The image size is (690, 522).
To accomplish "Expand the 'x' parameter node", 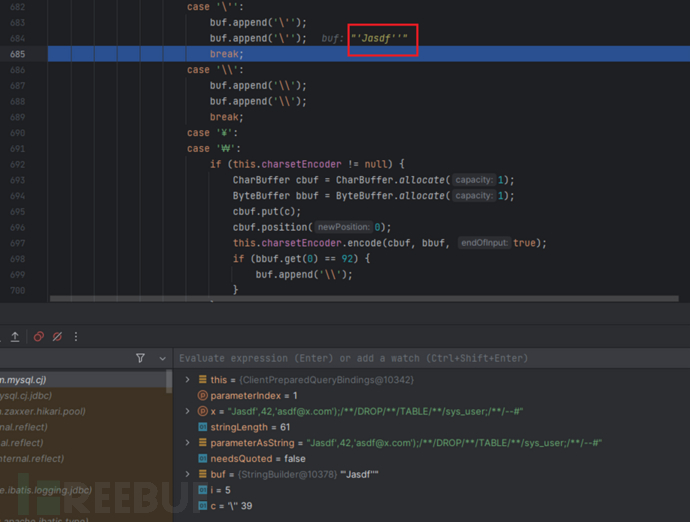I will click(x=187, y=411).
